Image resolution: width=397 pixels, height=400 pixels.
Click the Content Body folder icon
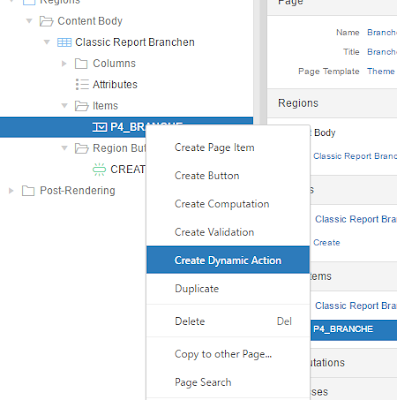46,21
